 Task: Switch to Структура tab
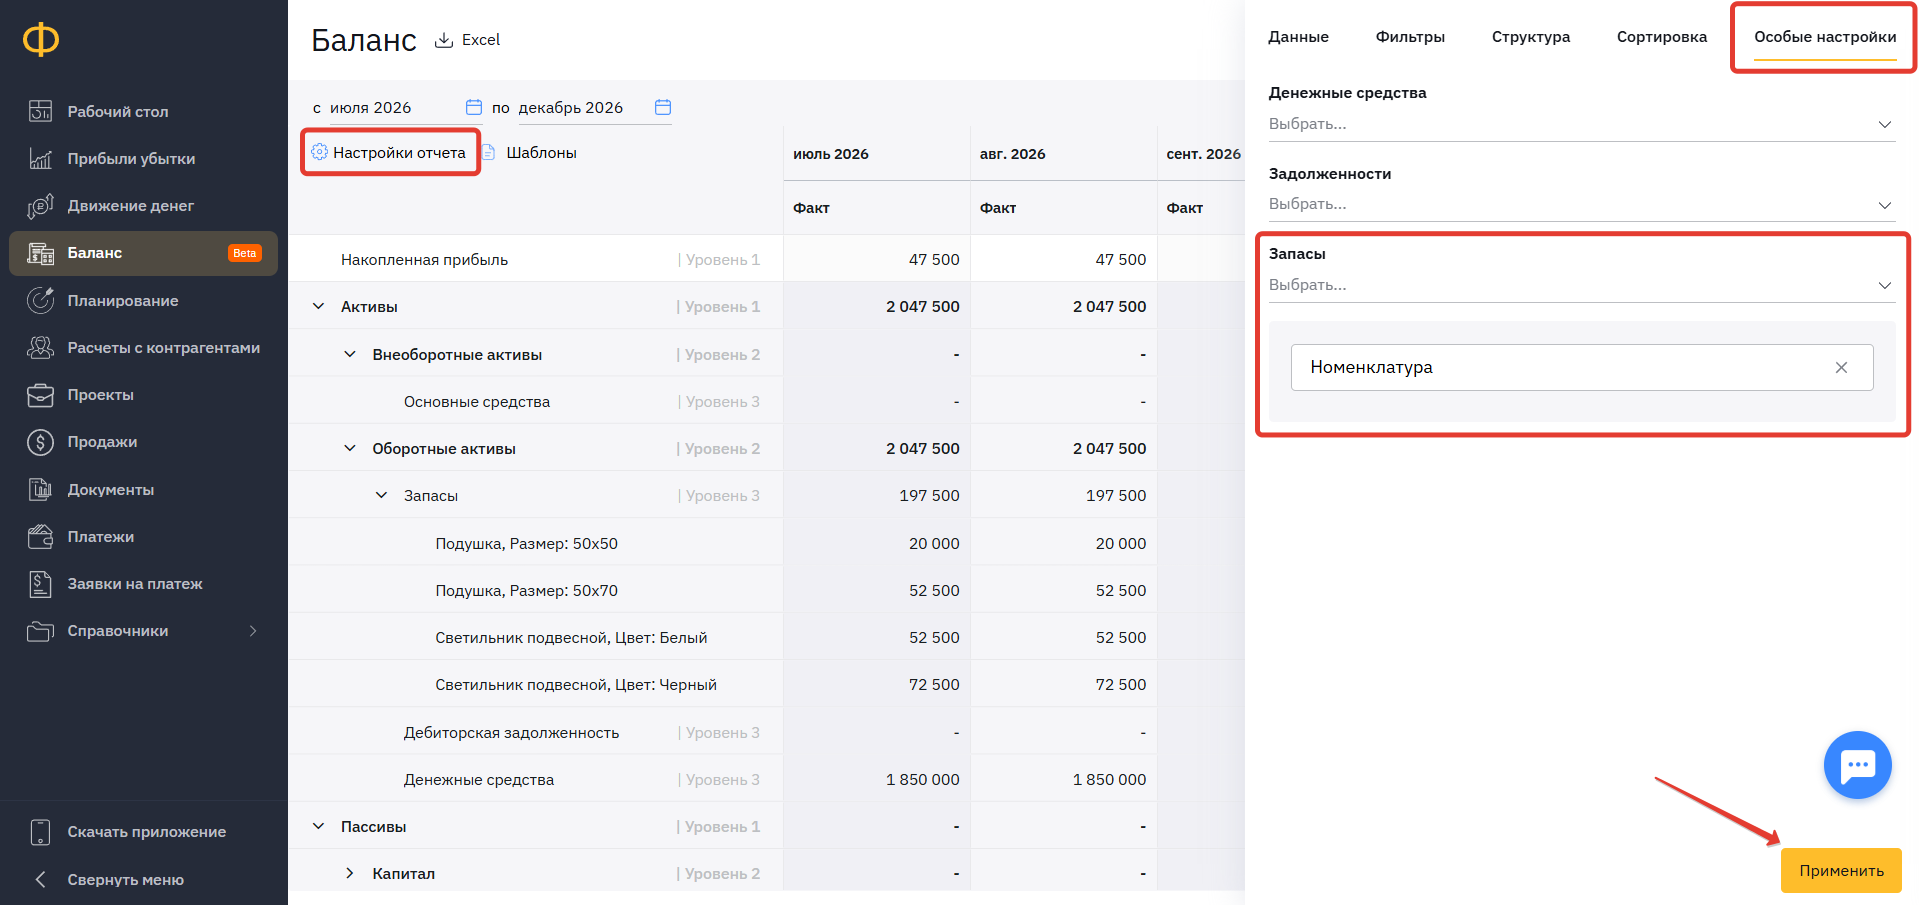[1530, 37]
